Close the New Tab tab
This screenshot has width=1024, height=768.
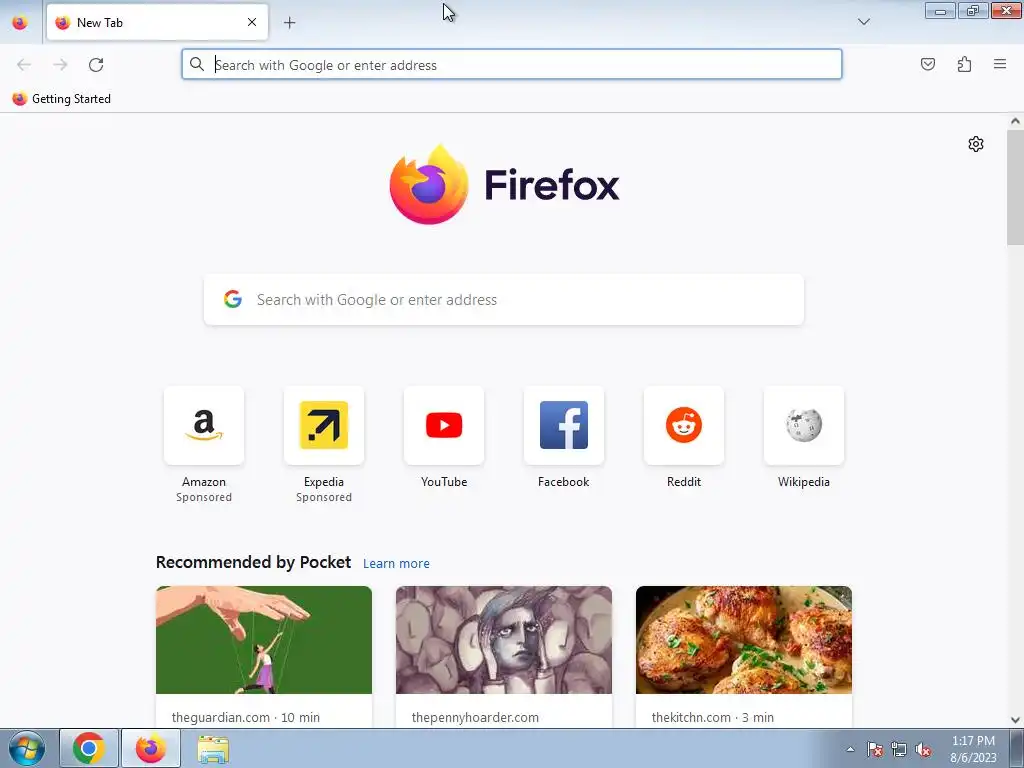(x=252, y=22)
